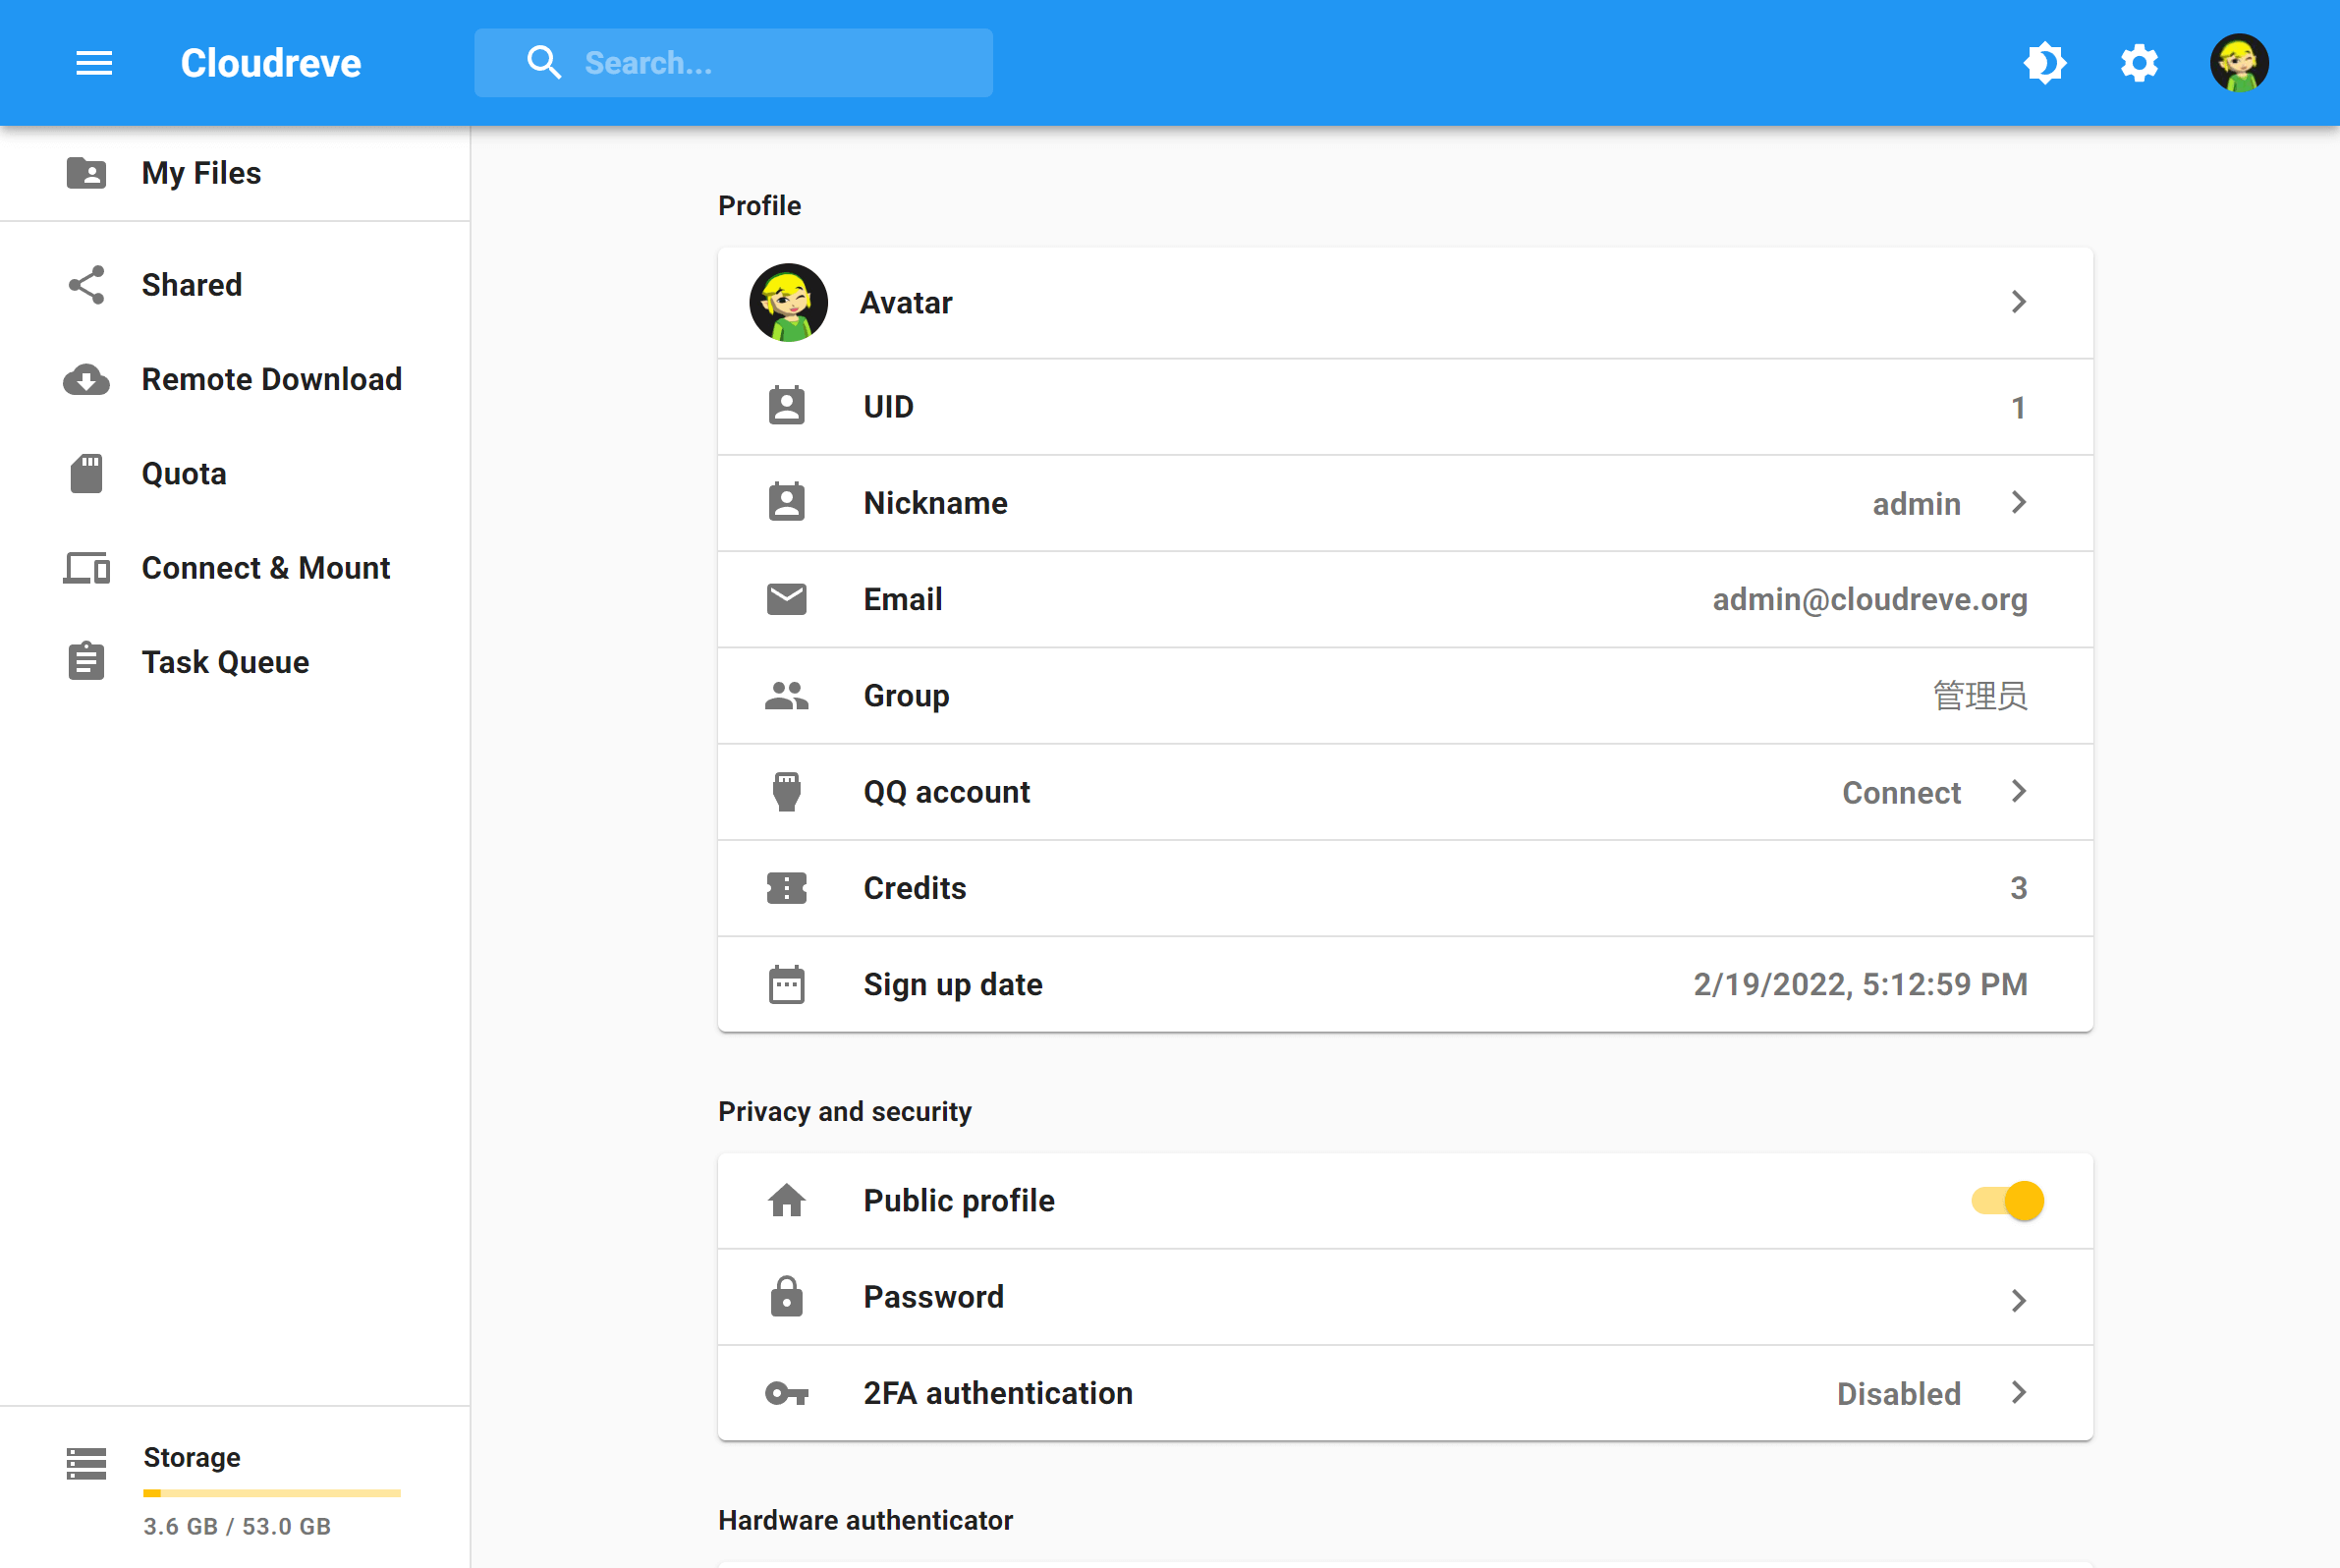
Task: Toggle the Public profile switch off
Action: point(2007,1200)
